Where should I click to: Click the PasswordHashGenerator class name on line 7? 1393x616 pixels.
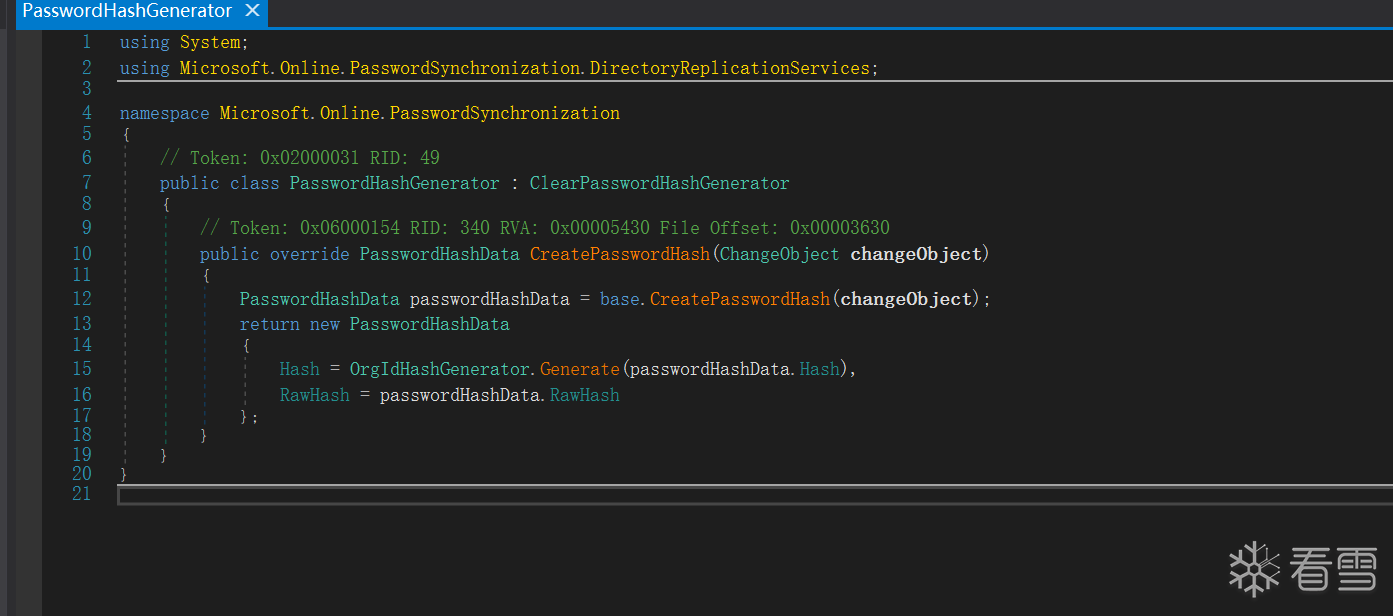point(394,183)
